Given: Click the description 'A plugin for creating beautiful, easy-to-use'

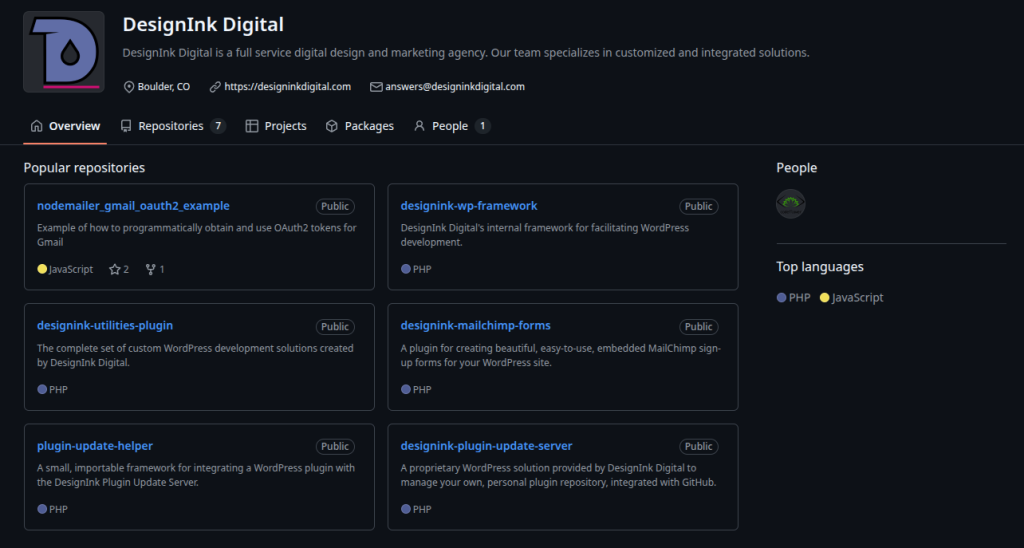Looking at the screenshot, I should pos(560,355).
